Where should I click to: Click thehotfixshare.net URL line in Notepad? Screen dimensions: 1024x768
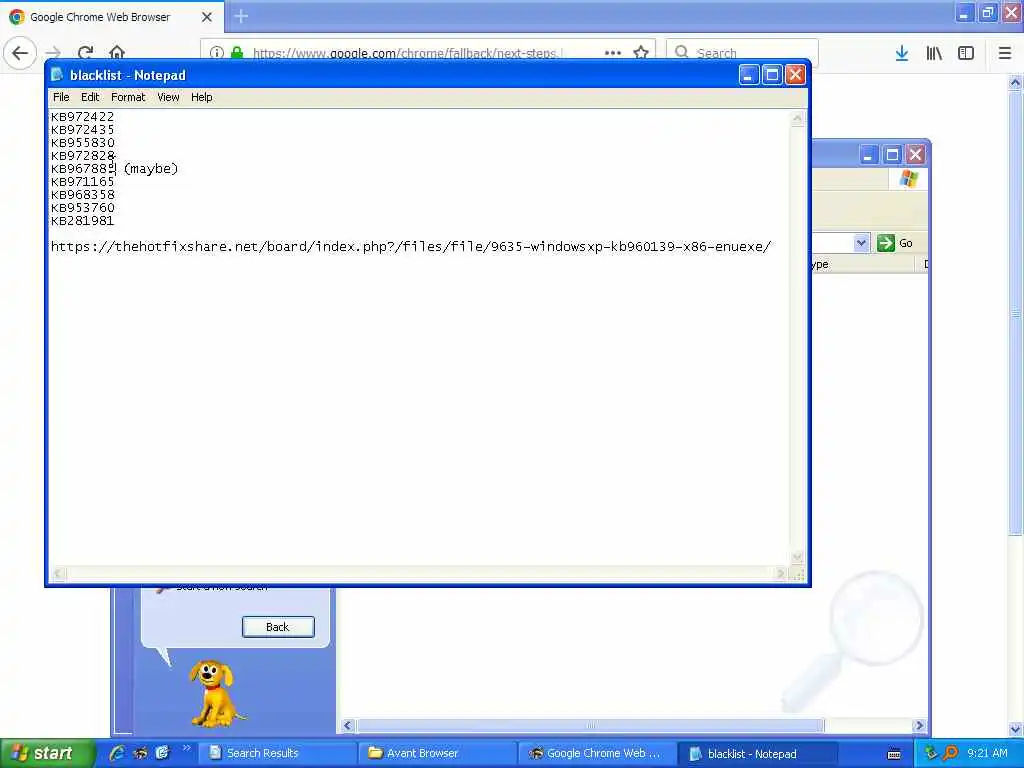pos(411,247)
